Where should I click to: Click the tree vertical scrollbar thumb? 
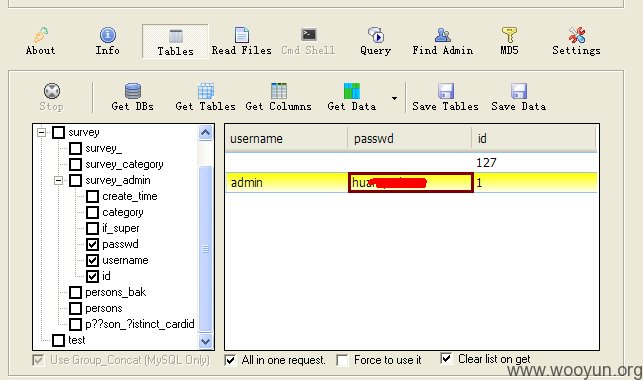(205, 248)
